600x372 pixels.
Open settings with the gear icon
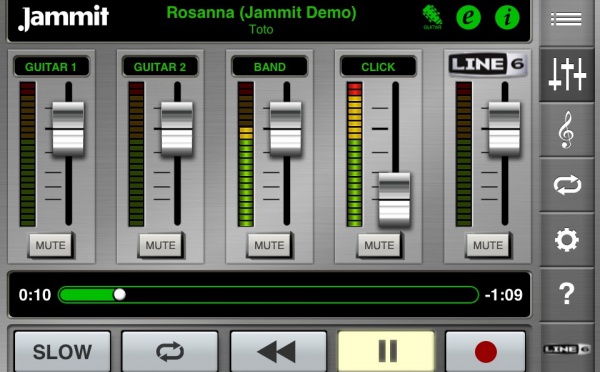tap(567, 240)
